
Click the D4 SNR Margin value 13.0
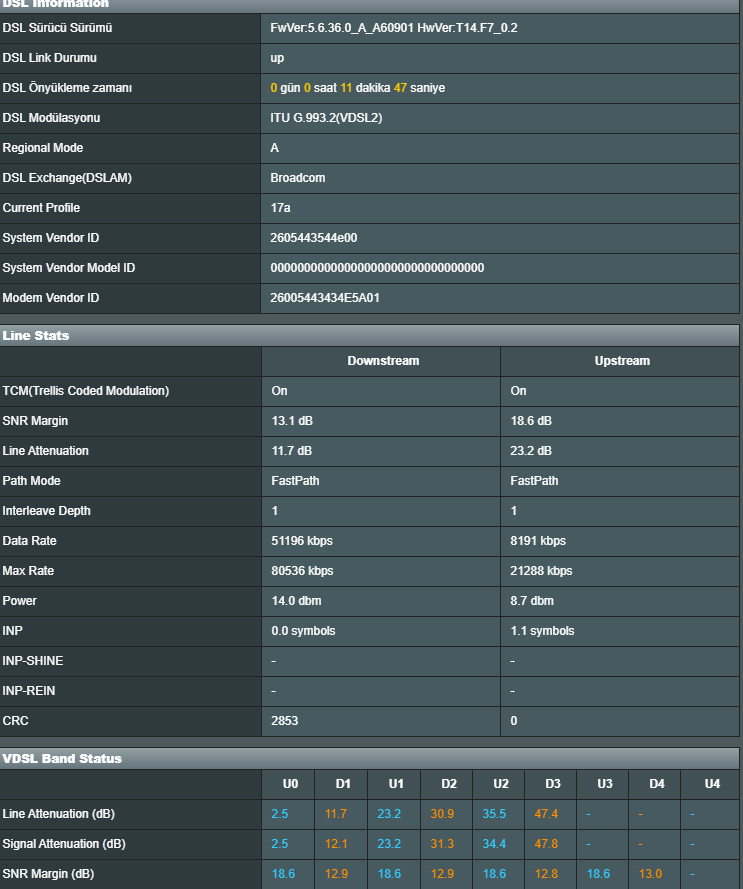(x=650, y=874)
